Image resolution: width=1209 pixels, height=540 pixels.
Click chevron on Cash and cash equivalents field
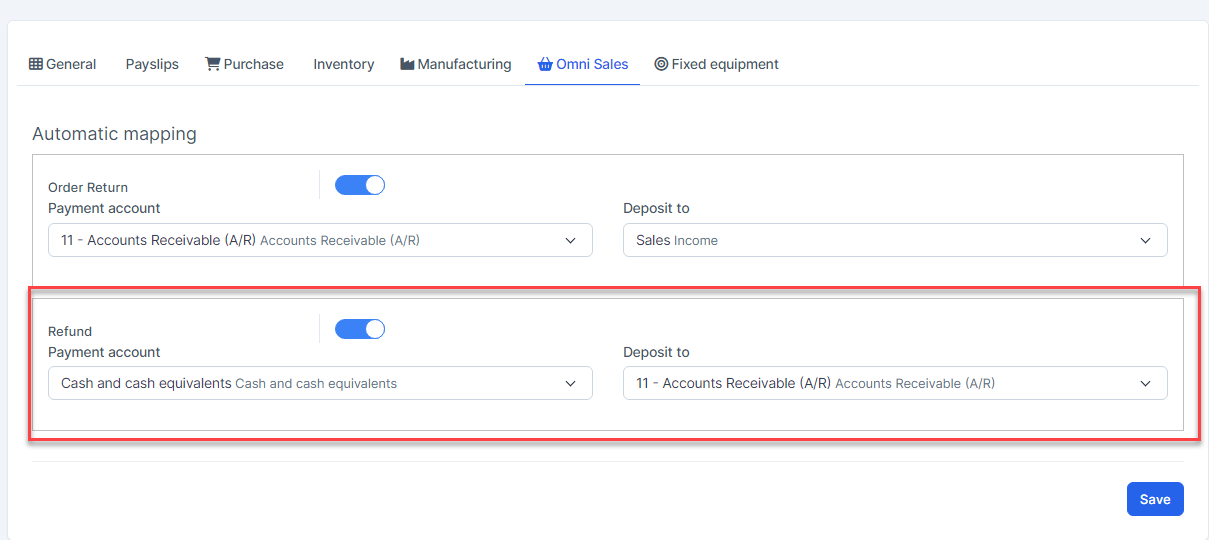pos(571,383)
